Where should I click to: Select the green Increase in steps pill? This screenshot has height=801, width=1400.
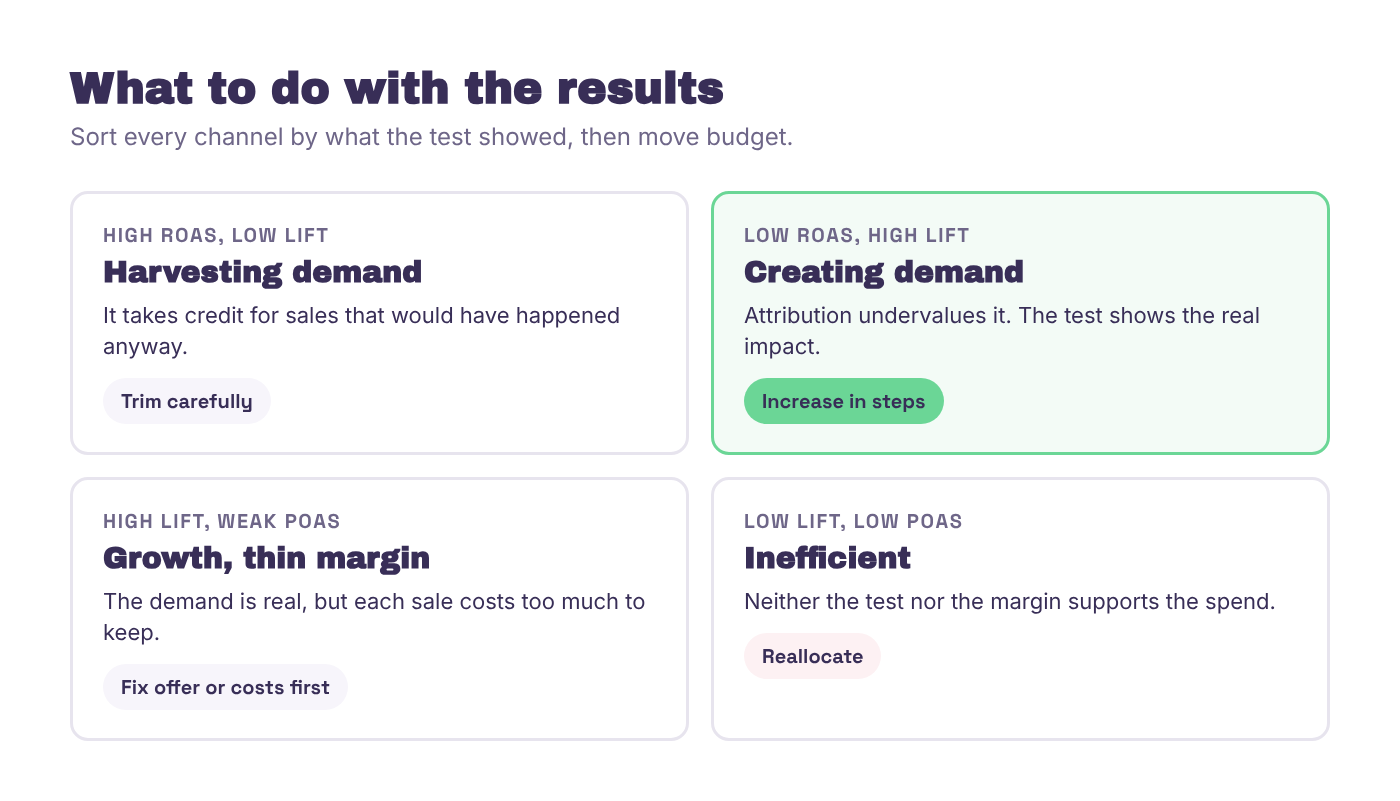tap(843, 401)
